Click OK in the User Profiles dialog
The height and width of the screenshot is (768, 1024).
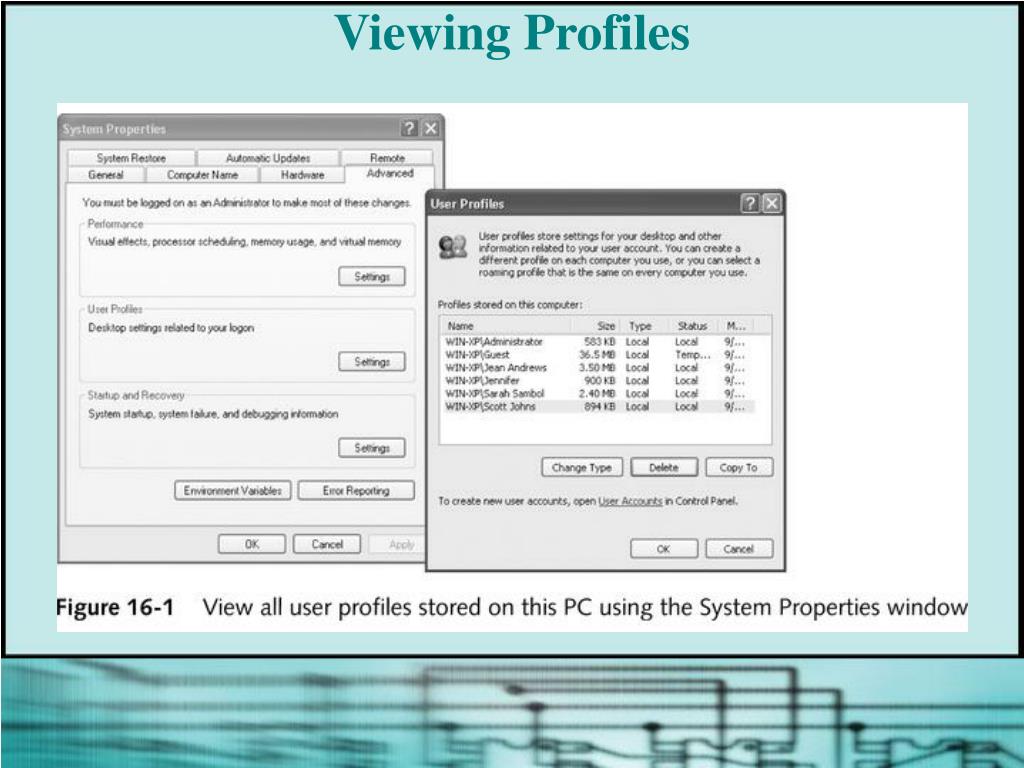664,549
